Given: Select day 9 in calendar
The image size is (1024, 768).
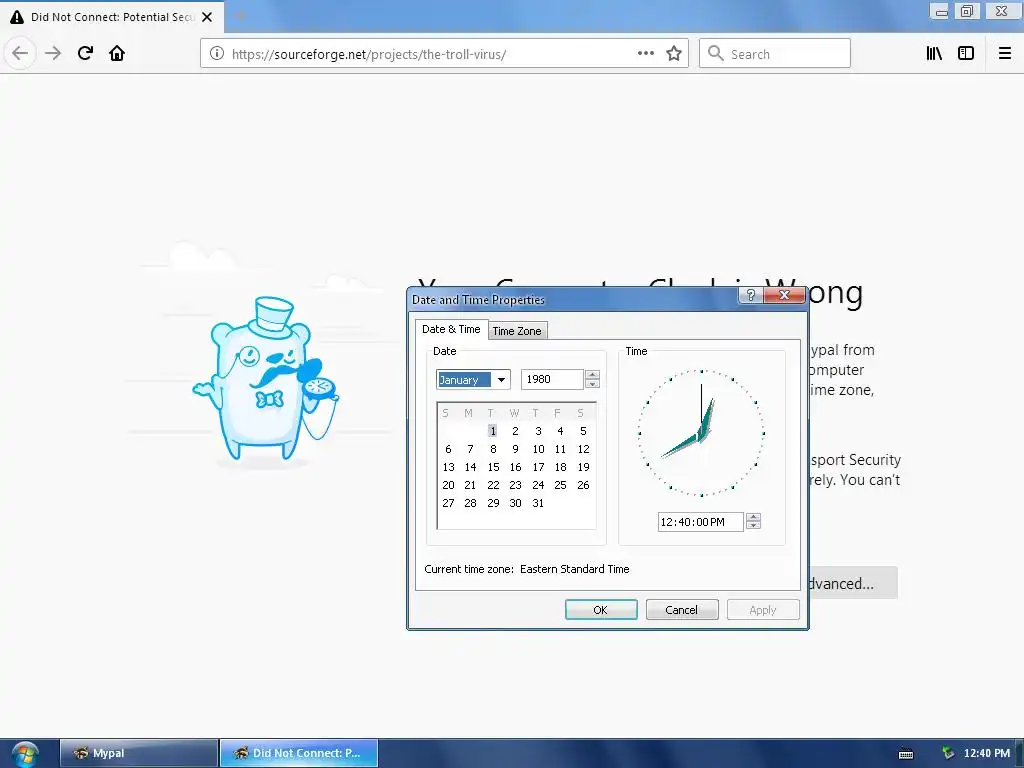Looking at the screenshot, I should pyautogui.click(x=515, y=449).
